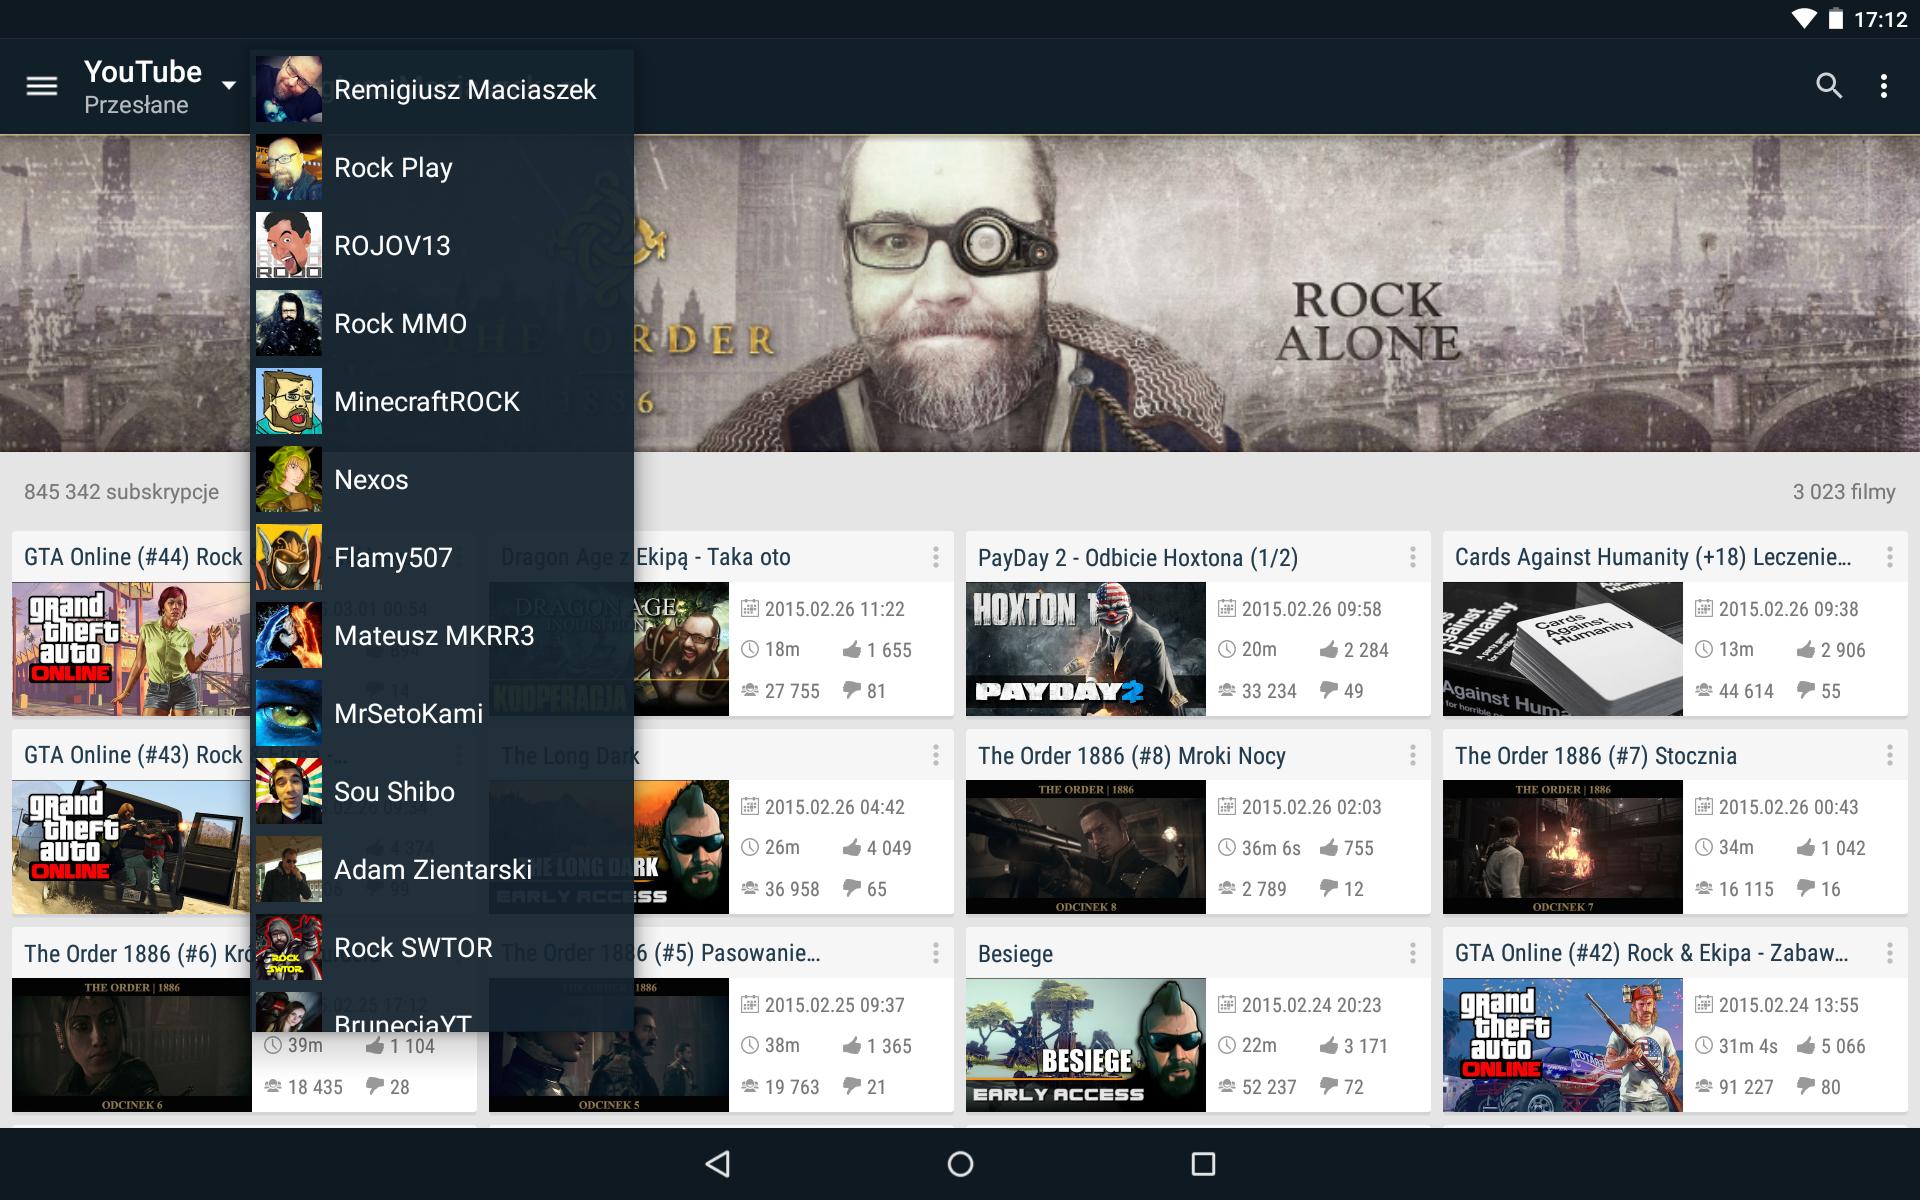Image resolution: width=1920 pixels, height=1200 pixels.
Task: Open GTA Online (#42) Rock & Ekipa title
Action: tap(1652, 953)
